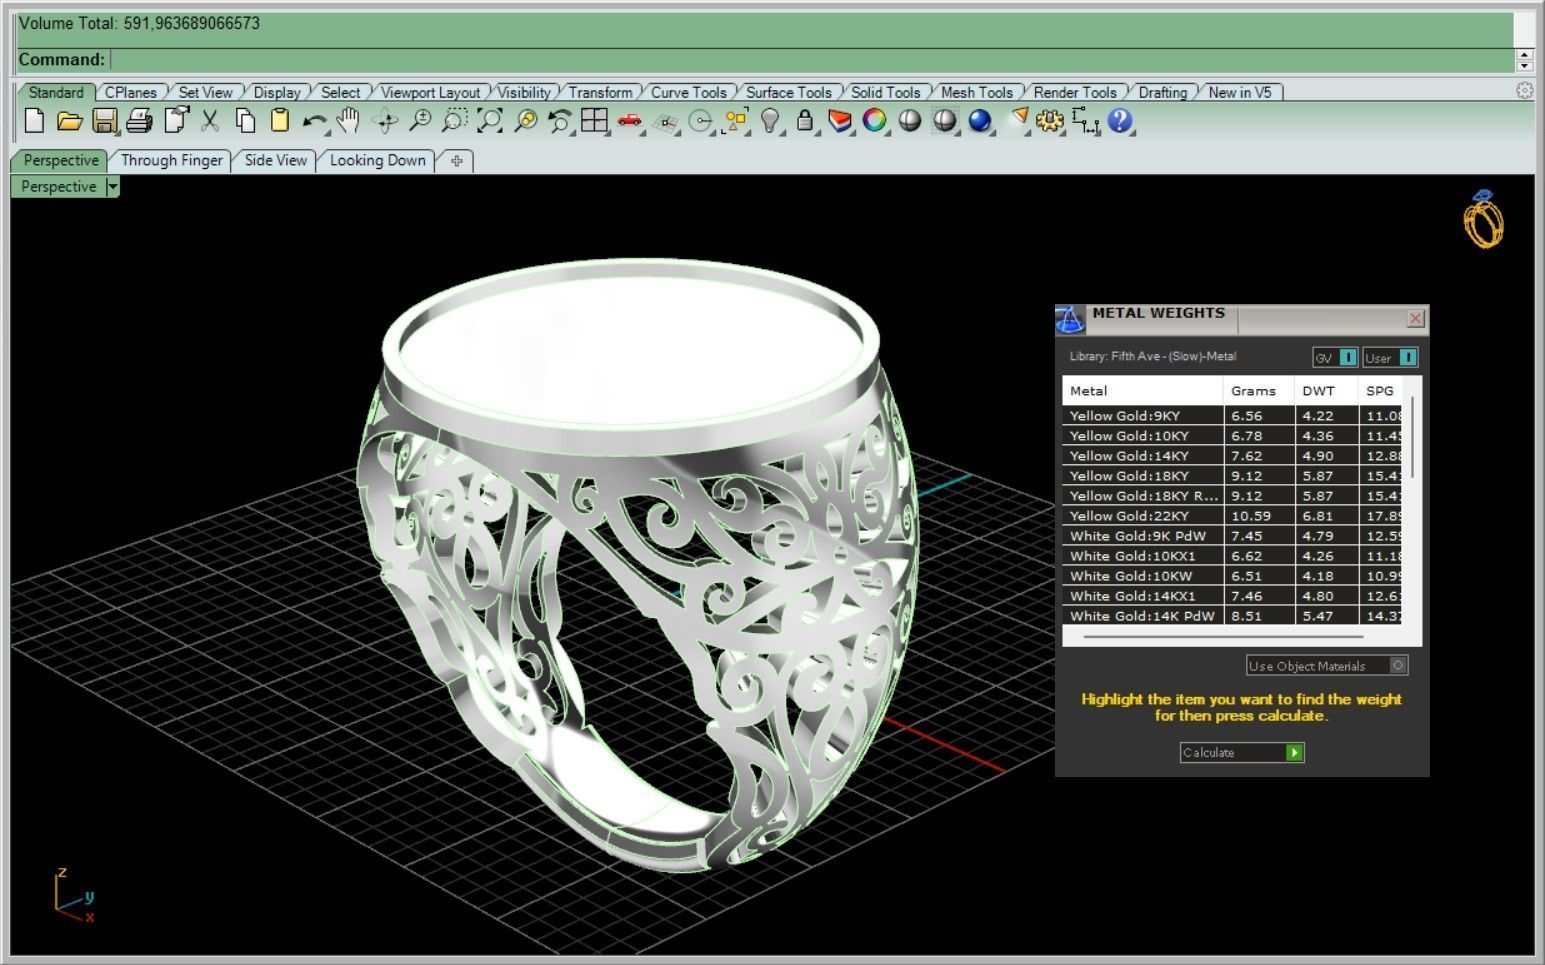Click the Select Objects icon

pyautogui.click(x=736, y=121)
